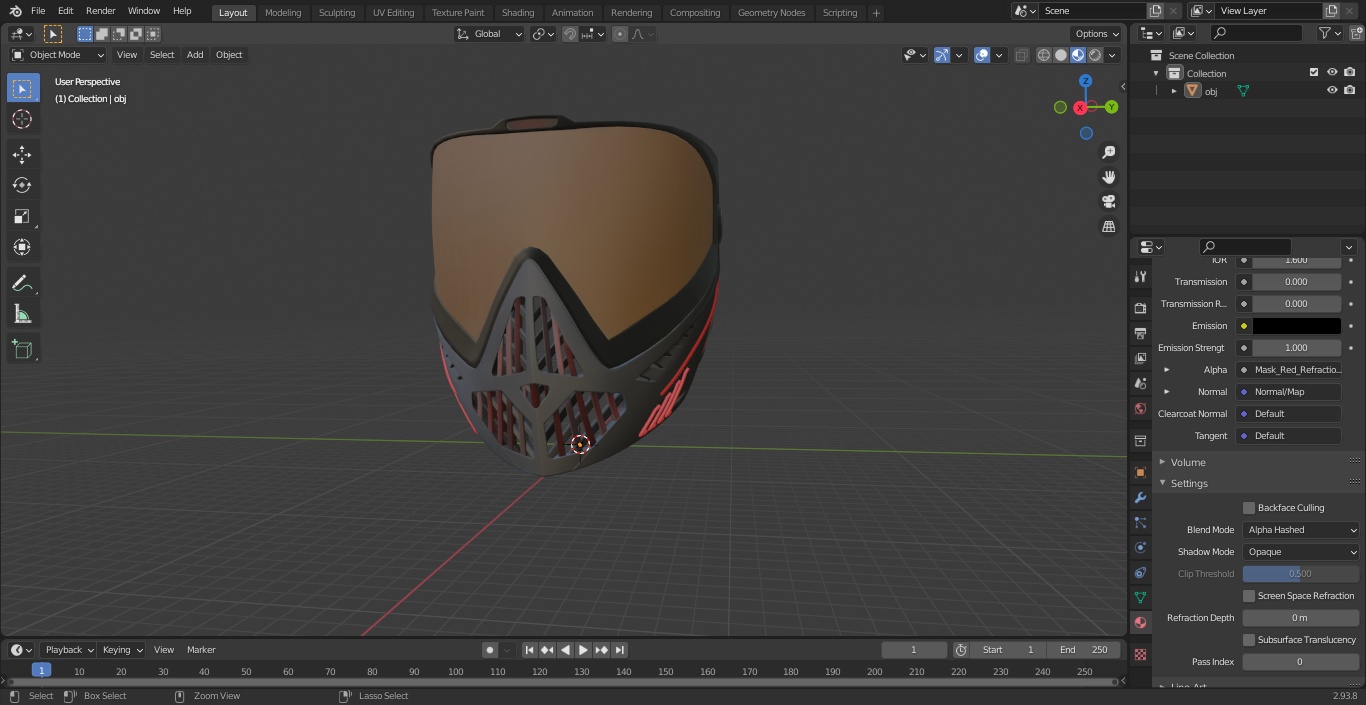Viewport: 1366px width, 705px height.
Task: Open the Blend Mode Alpha Hashed dropdown
Action: pyautogui.click(x=1301, y=530)
